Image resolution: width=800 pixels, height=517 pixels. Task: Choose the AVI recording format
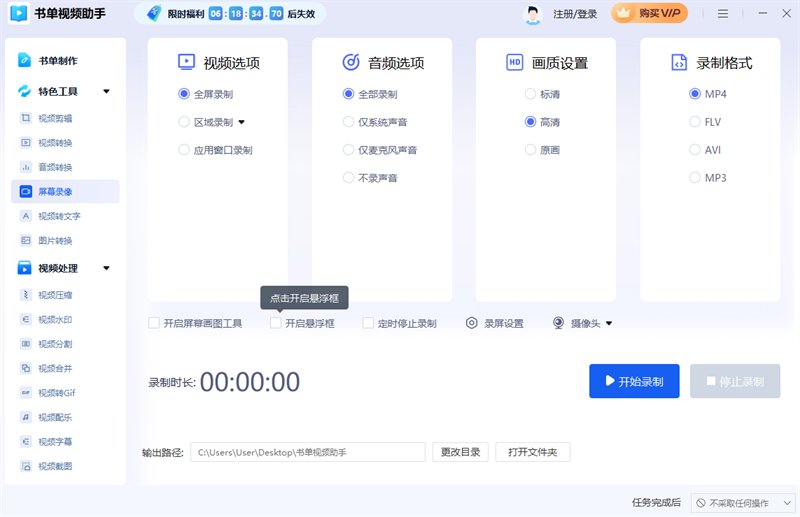tap(695, 150)
